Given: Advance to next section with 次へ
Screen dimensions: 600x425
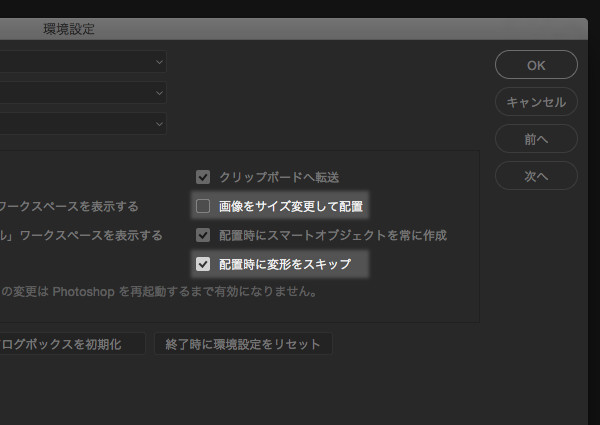Looking at the screenshot, I should [536, 176].
